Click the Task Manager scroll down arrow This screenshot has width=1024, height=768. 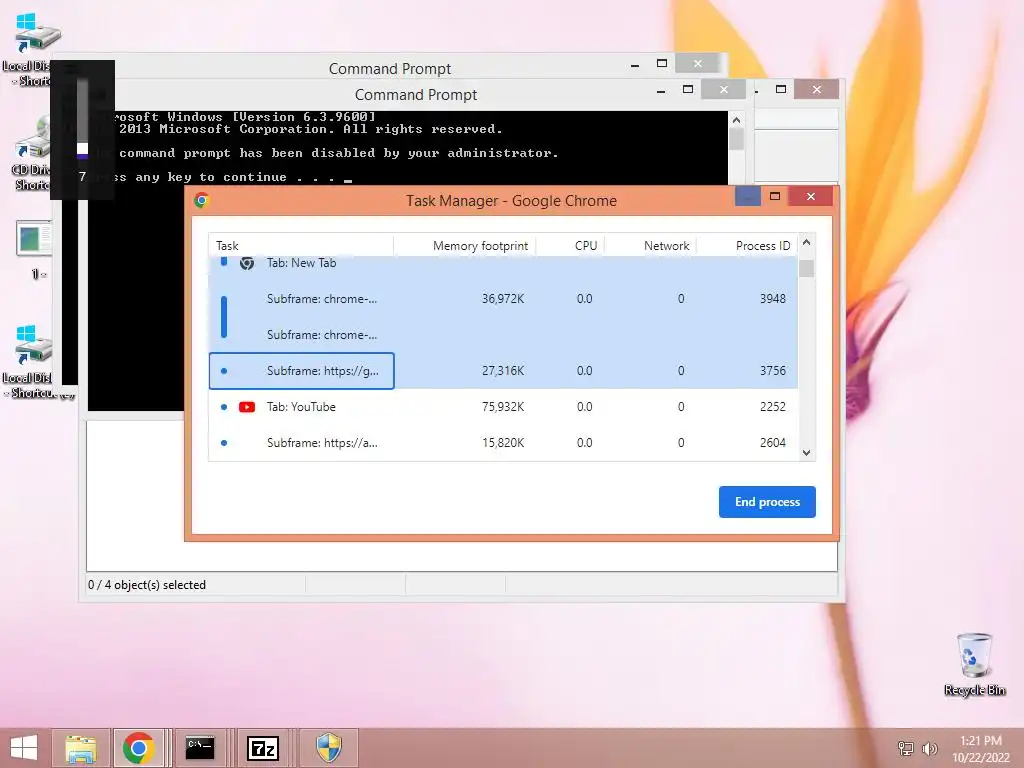coord(807,453)
